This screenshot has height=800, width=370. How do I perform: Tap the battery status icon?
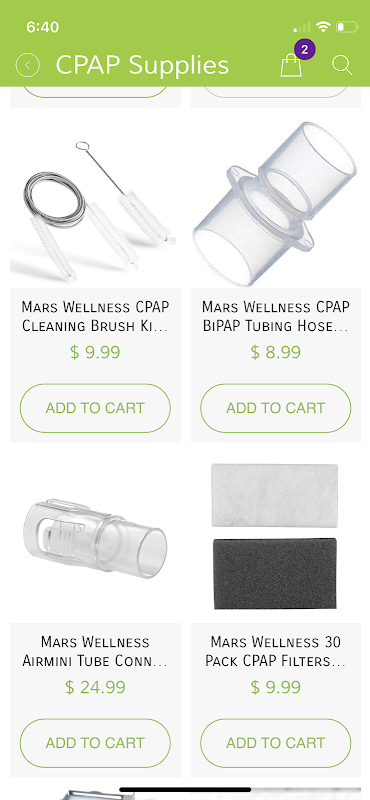[x=347, y=27]
